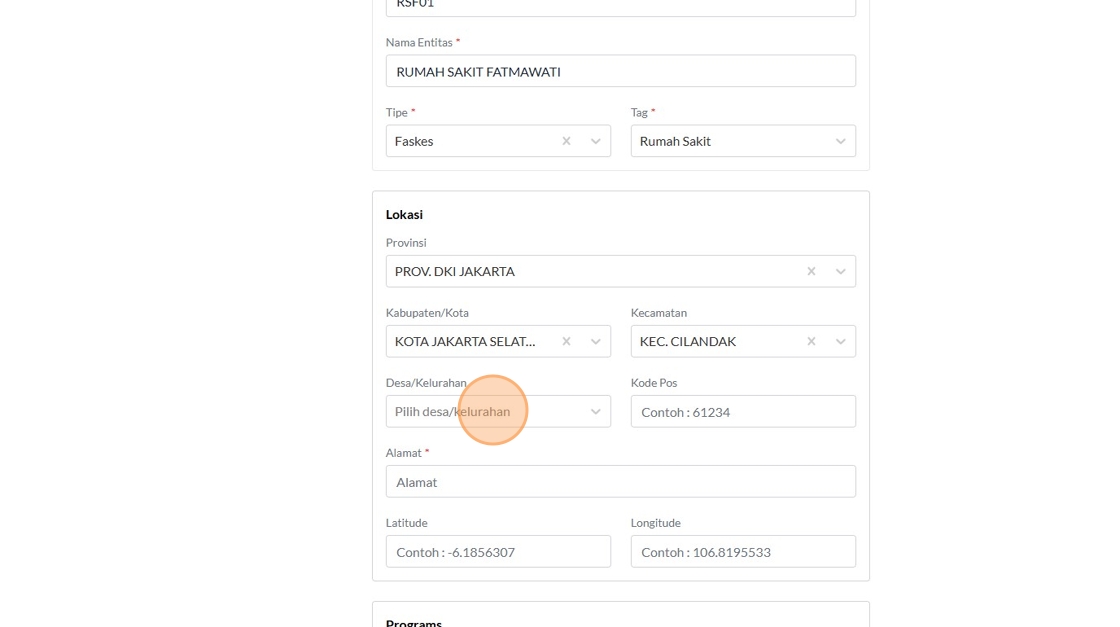Image resolution: width=1120 pixels, height=627 pixels.
Task: Click the "PROV. DKI JAKARTA" selected value
Action: point(455,271)
